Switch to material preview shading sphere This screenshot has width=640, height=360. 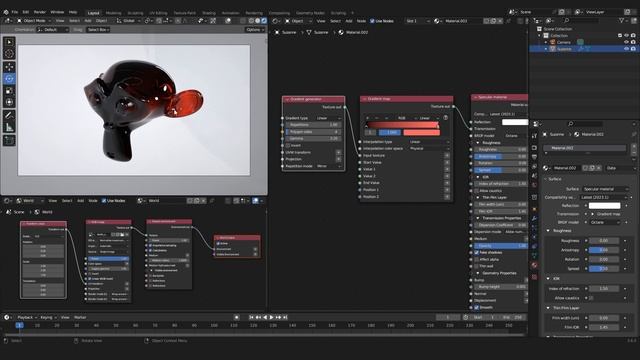pos(258,20)
